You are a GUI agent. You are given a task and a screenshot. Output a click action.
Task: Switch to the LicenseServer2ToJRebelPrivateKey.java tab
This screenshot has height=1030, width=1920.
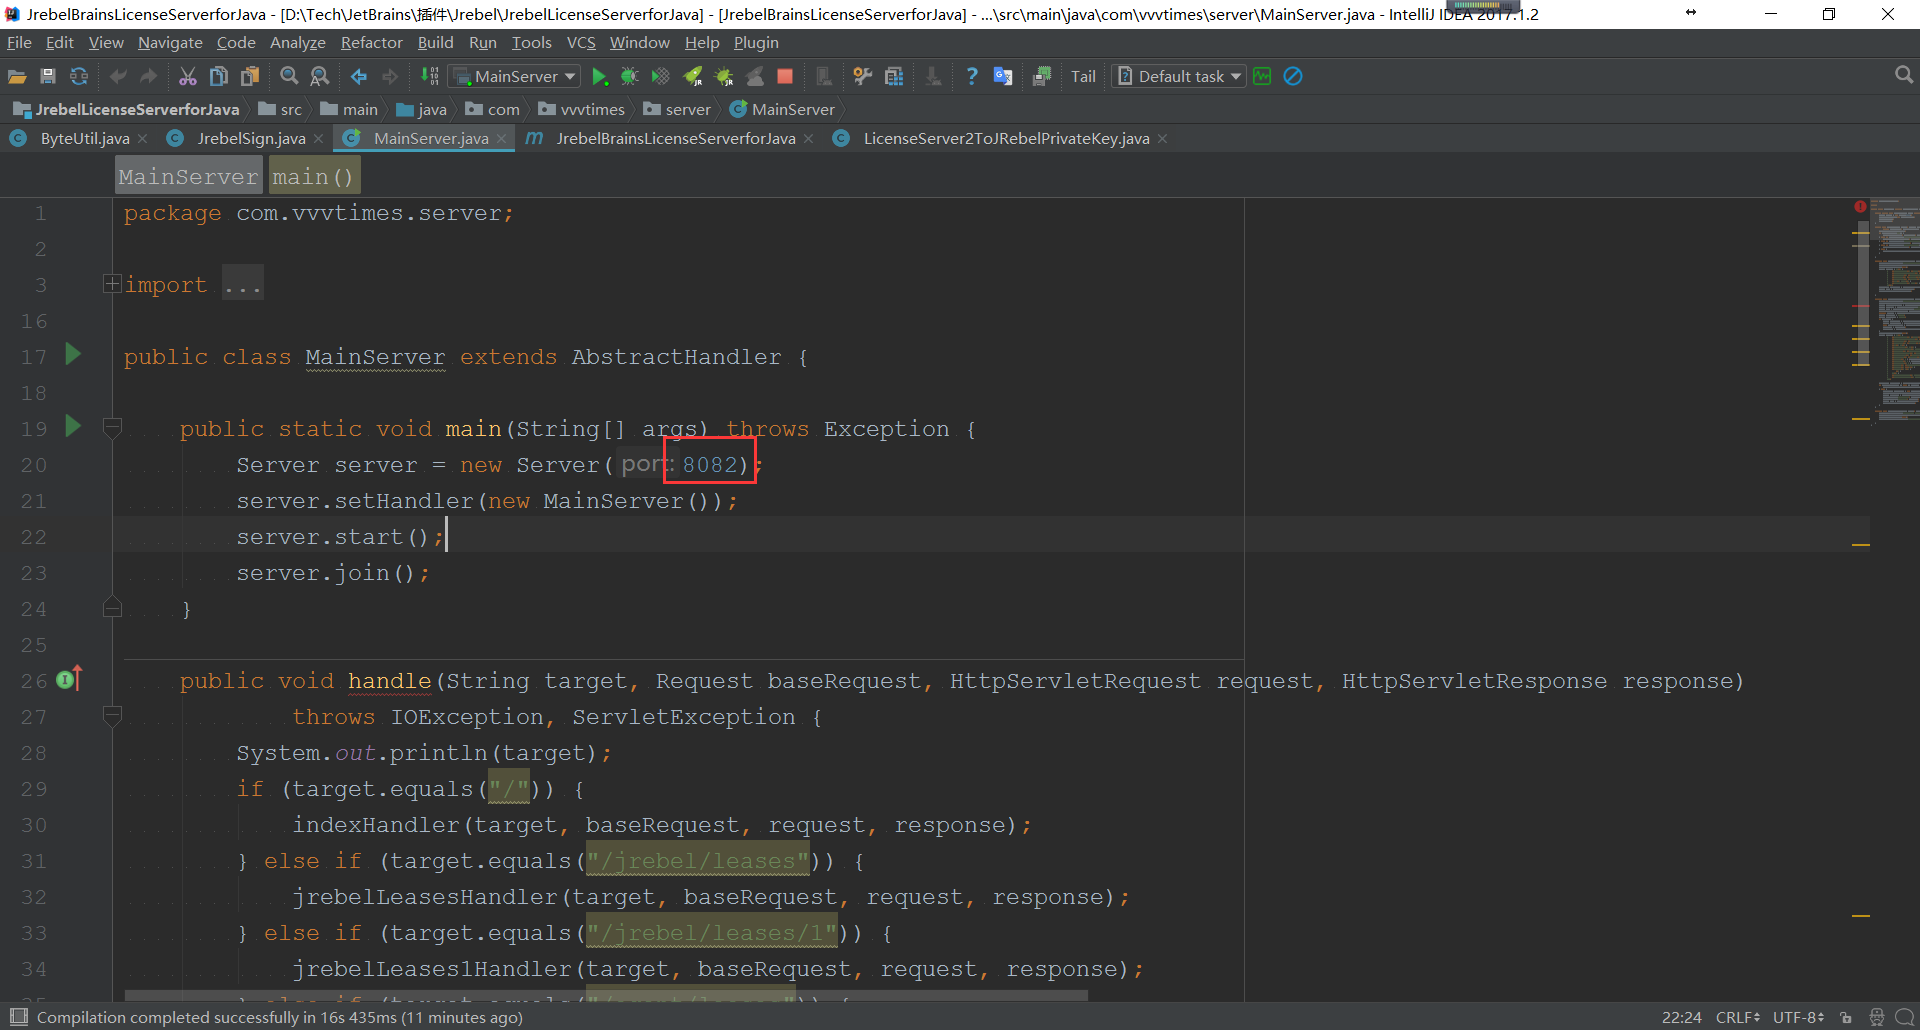coord(1006,139)
